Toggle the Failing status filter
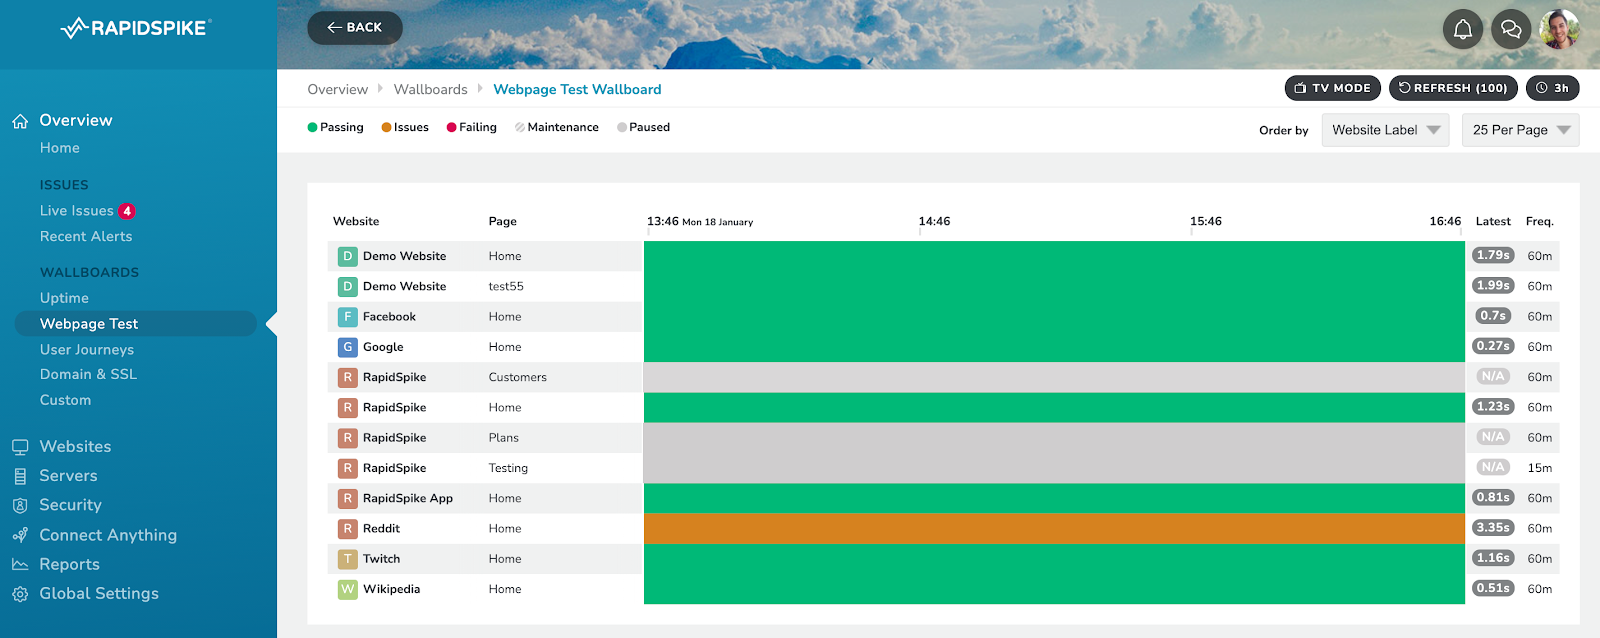 pyautogui.click(x=471, y=127)
